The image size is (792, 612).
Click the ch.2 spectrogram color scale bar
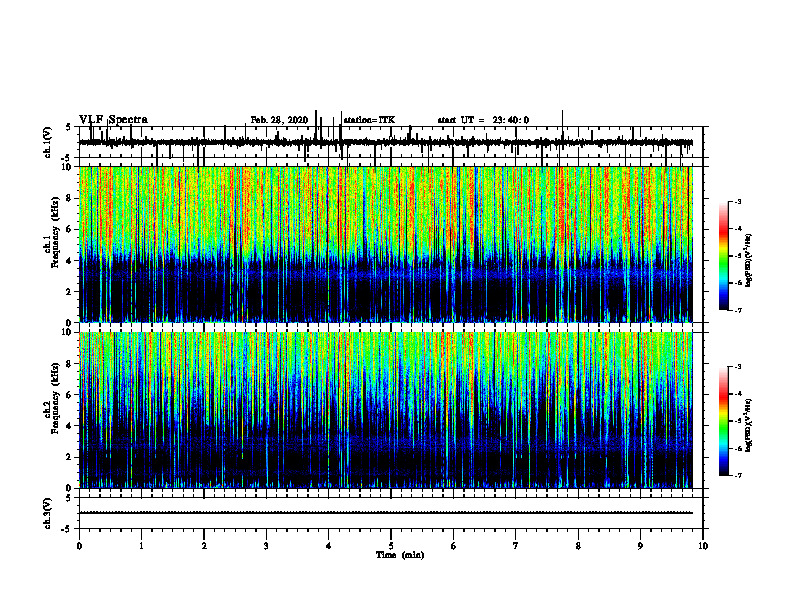click(x=723, y=421)
